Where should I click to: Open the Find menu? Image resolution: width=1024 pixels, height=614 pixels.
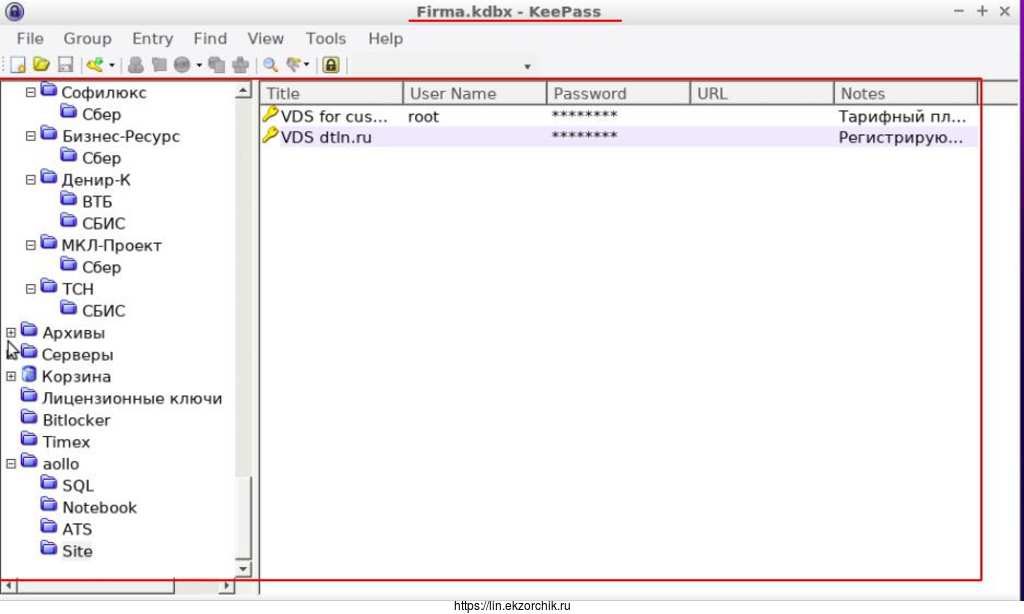(x=210, y=39)
